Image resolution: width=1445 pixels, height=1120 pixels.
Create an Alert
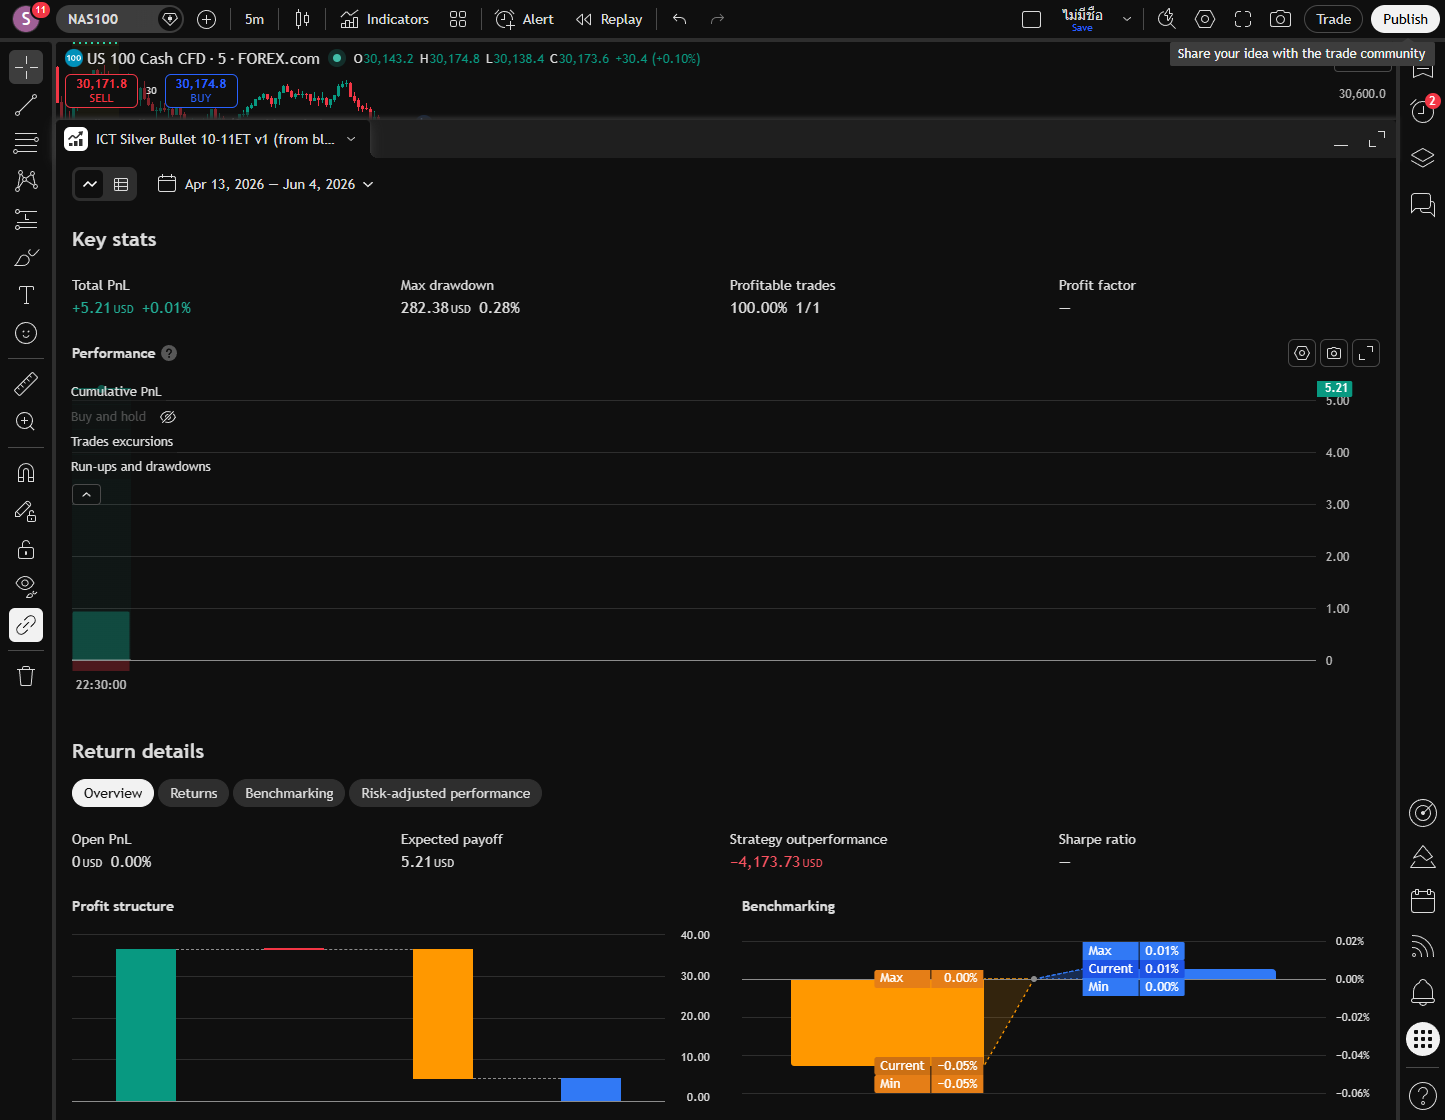tap(525, 19)
